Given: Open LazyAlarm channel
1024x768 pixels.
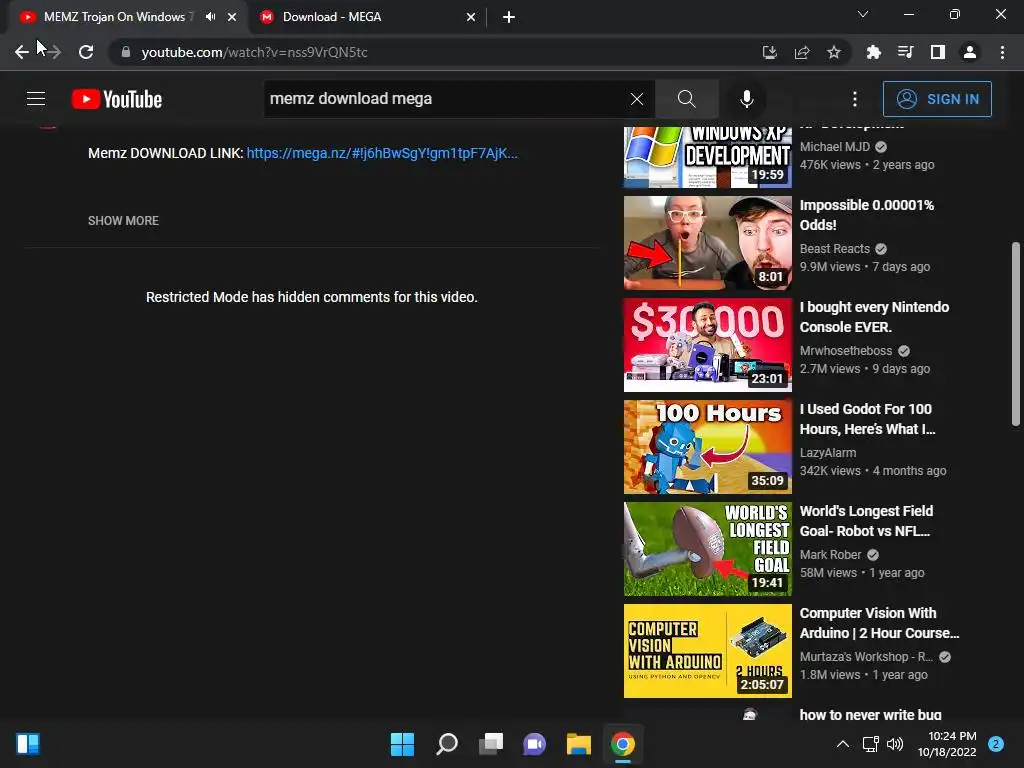Looking at the screenshot, I should point(827,453).
